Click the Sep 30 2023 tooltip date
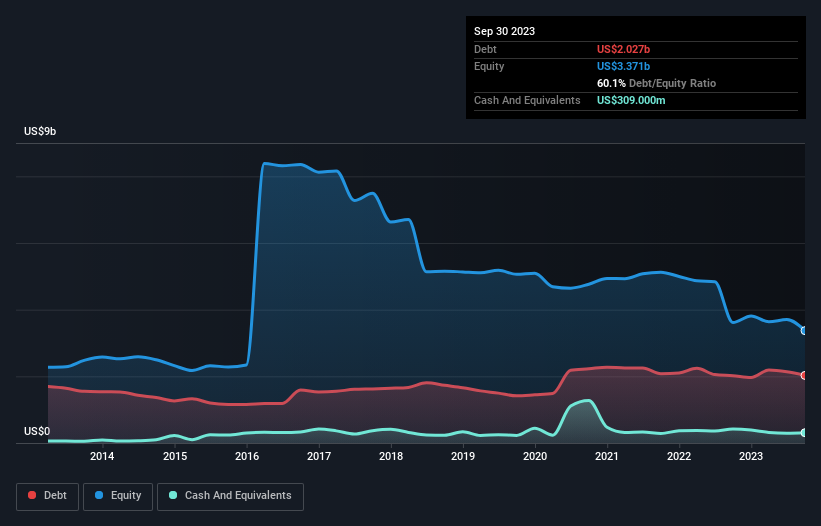Viewport: 821px width, 526px height. tap(504, 31)
